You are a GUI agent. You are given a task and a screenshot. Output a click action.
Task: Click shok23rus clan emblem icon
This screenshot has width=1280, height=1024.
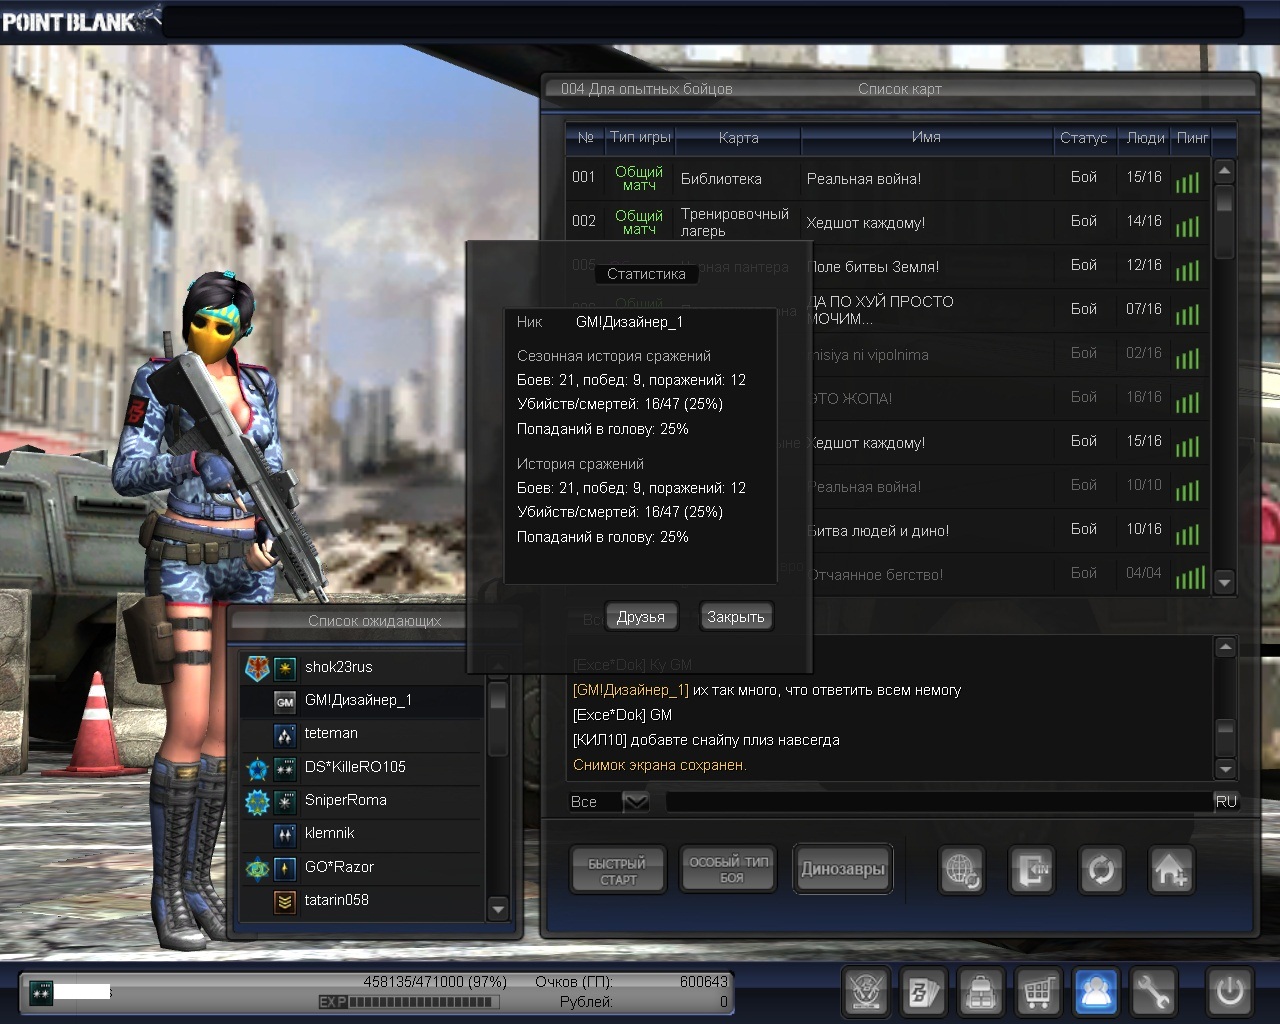[257, 668]
